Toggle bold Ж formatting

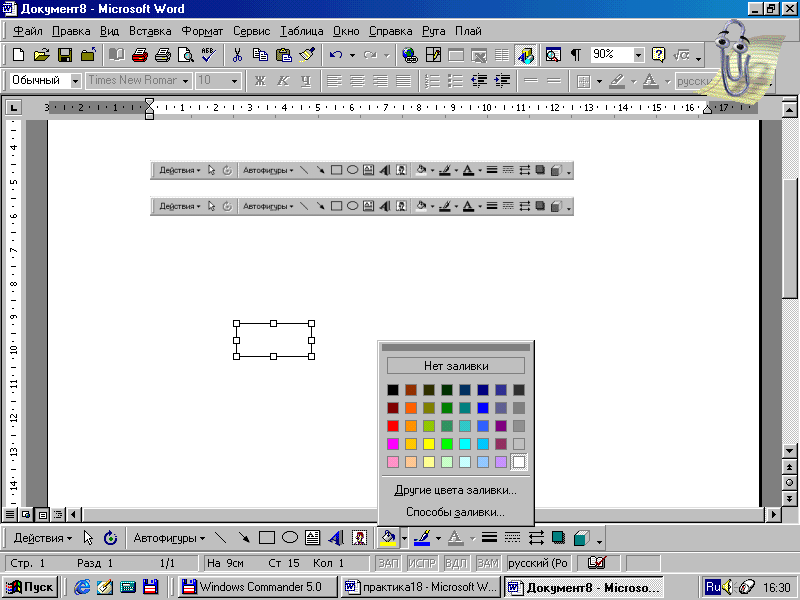click(x=260, y=81)
